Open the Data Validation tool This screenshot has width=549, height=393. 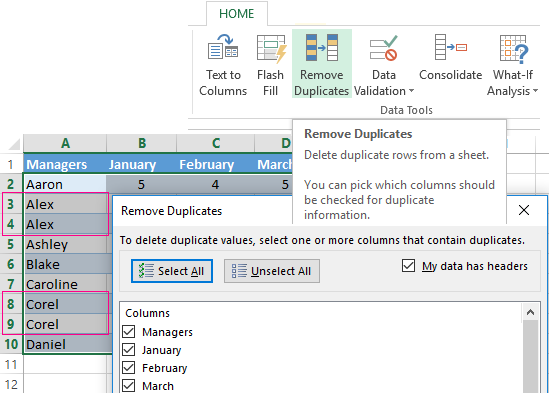[x=384, y=65]
